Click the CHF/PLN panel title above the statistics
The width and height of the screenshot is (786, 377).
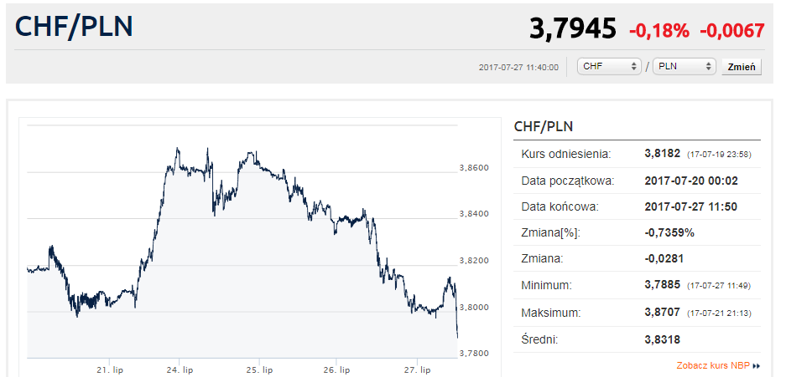coord(543,127)
